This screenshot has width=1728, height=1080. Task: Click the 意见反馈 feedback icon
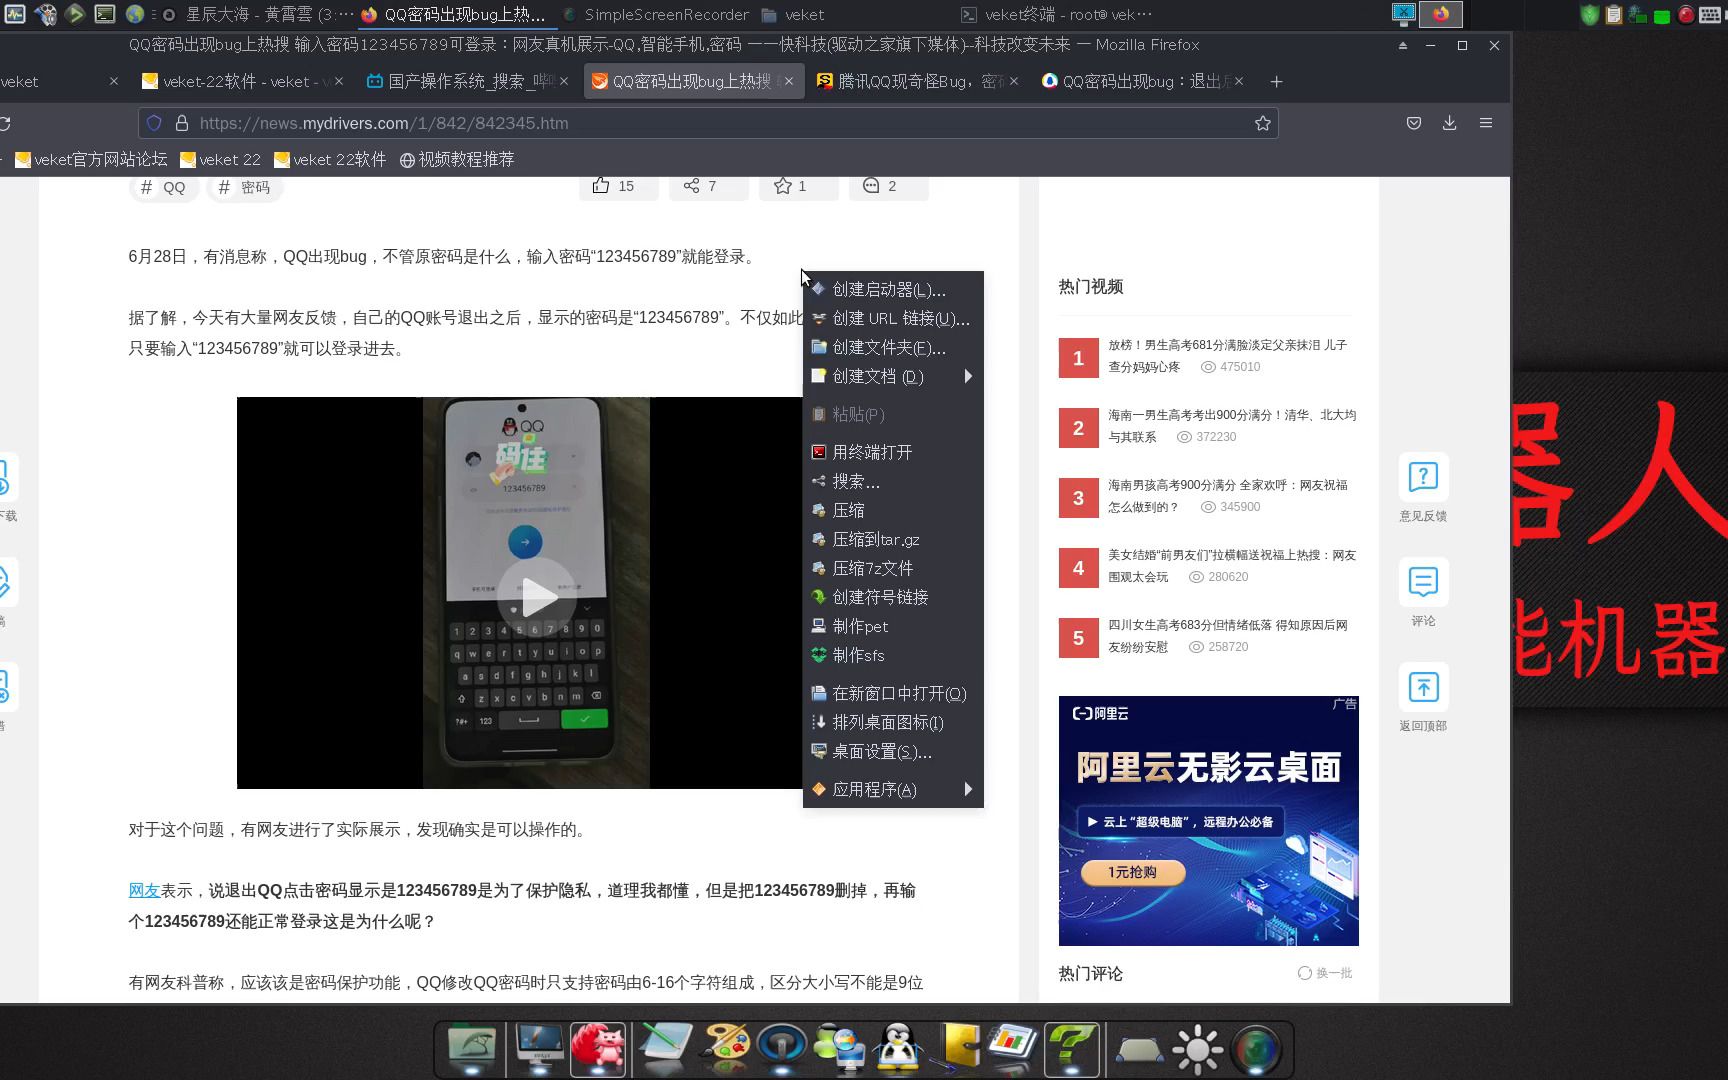point(1423,478)
